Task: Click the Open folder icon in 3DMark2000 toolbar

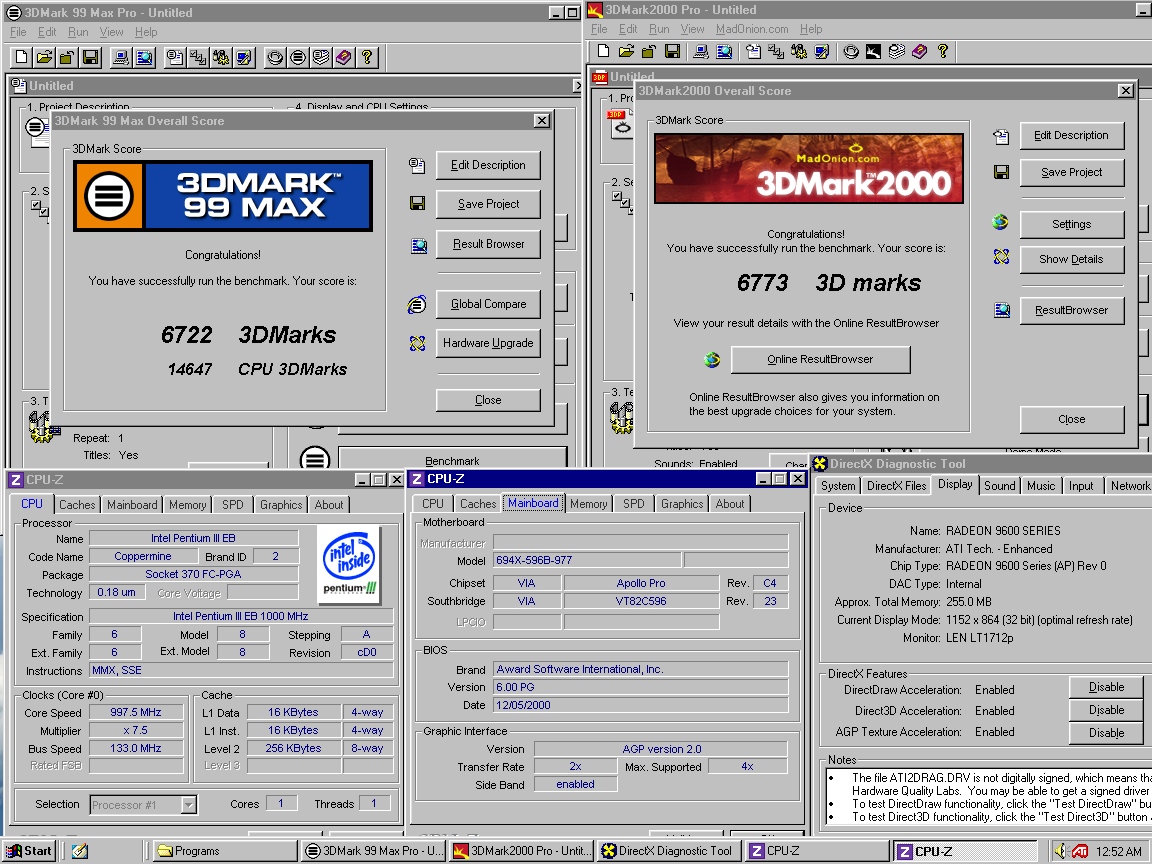Action: (x=626, y=51)
